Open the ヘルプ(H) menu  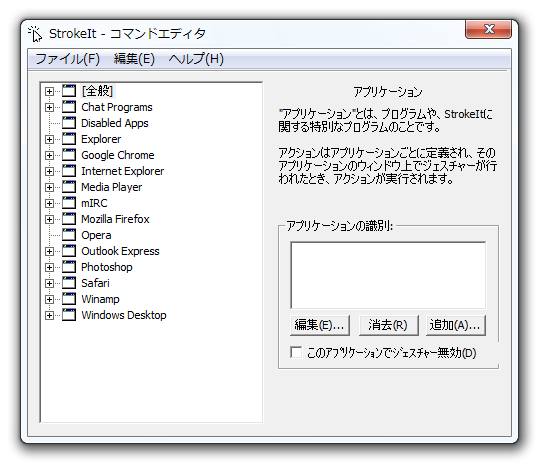tap(196, 59)
